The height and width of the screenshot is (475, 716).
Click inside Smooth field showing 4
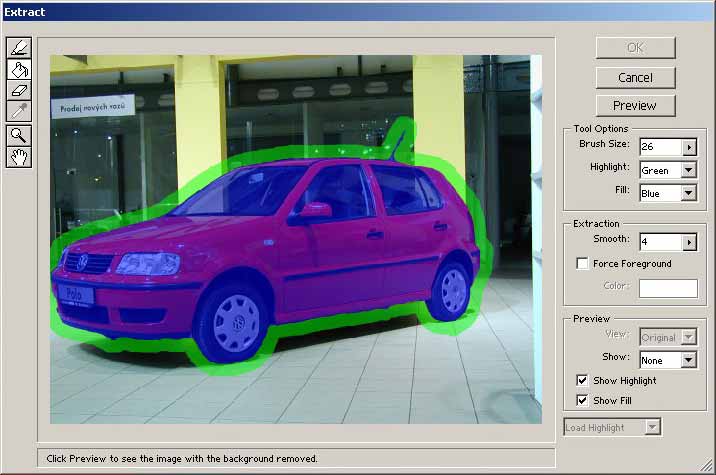point(661,242)
